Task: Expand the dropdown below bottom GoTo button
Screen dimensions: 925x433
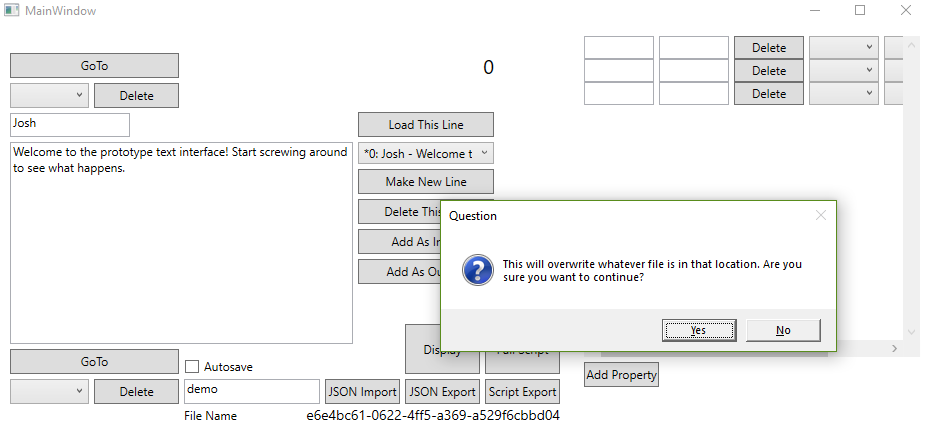Action: click(49, 392)
